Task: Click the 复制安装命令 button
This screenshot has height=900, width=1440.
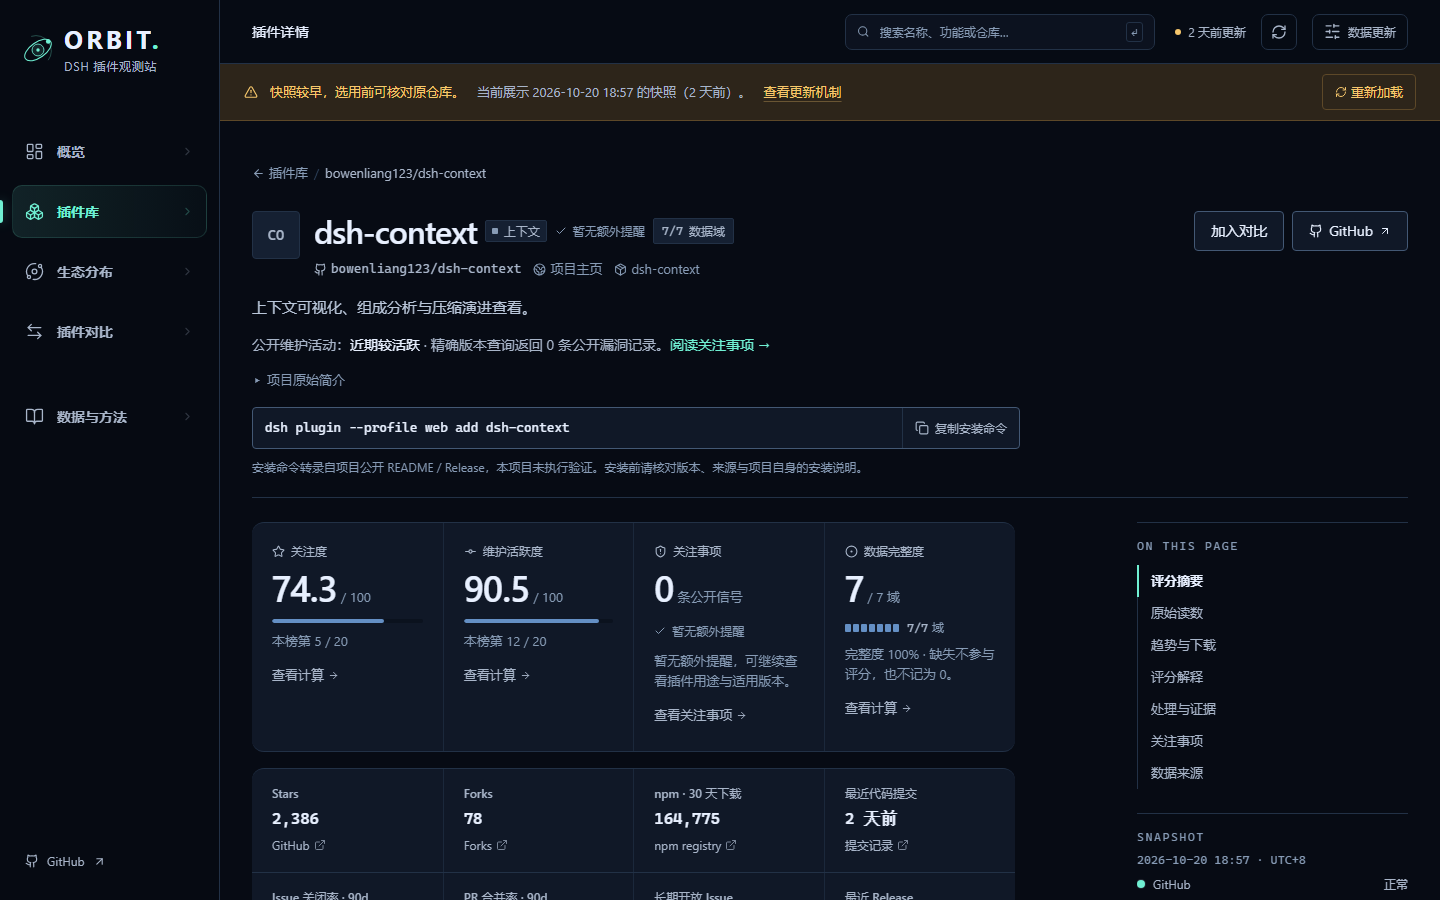Action: tap(961, 428)
